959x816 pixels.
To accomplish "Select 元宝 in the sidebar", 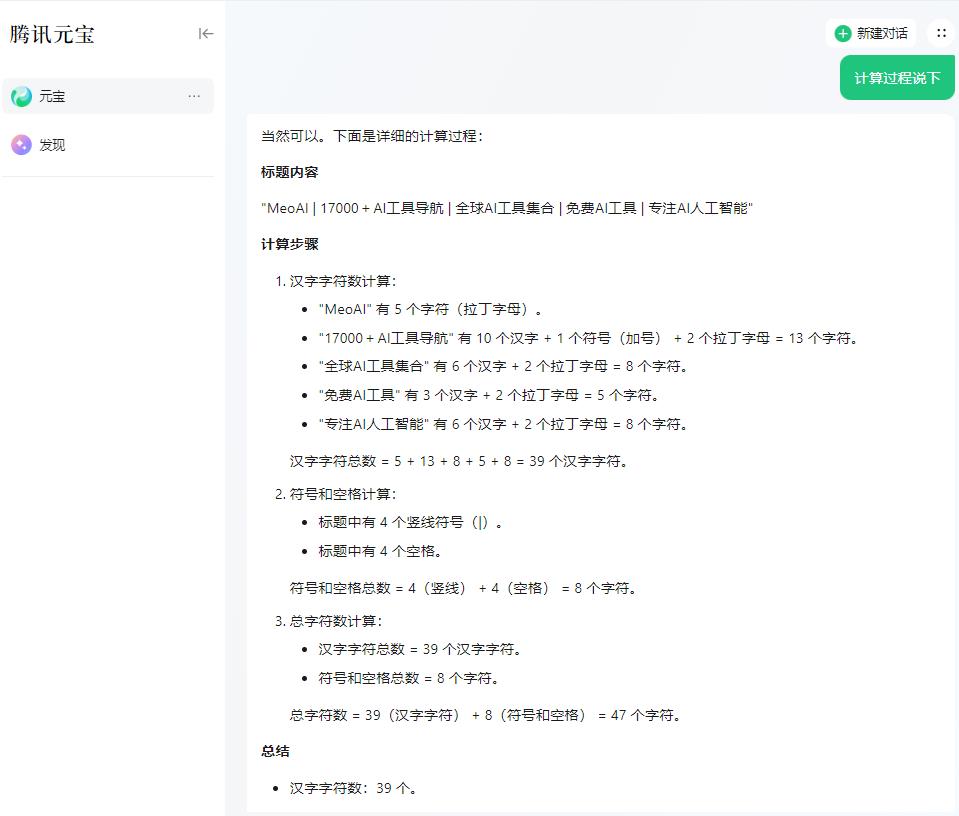I will coord(108,96).
